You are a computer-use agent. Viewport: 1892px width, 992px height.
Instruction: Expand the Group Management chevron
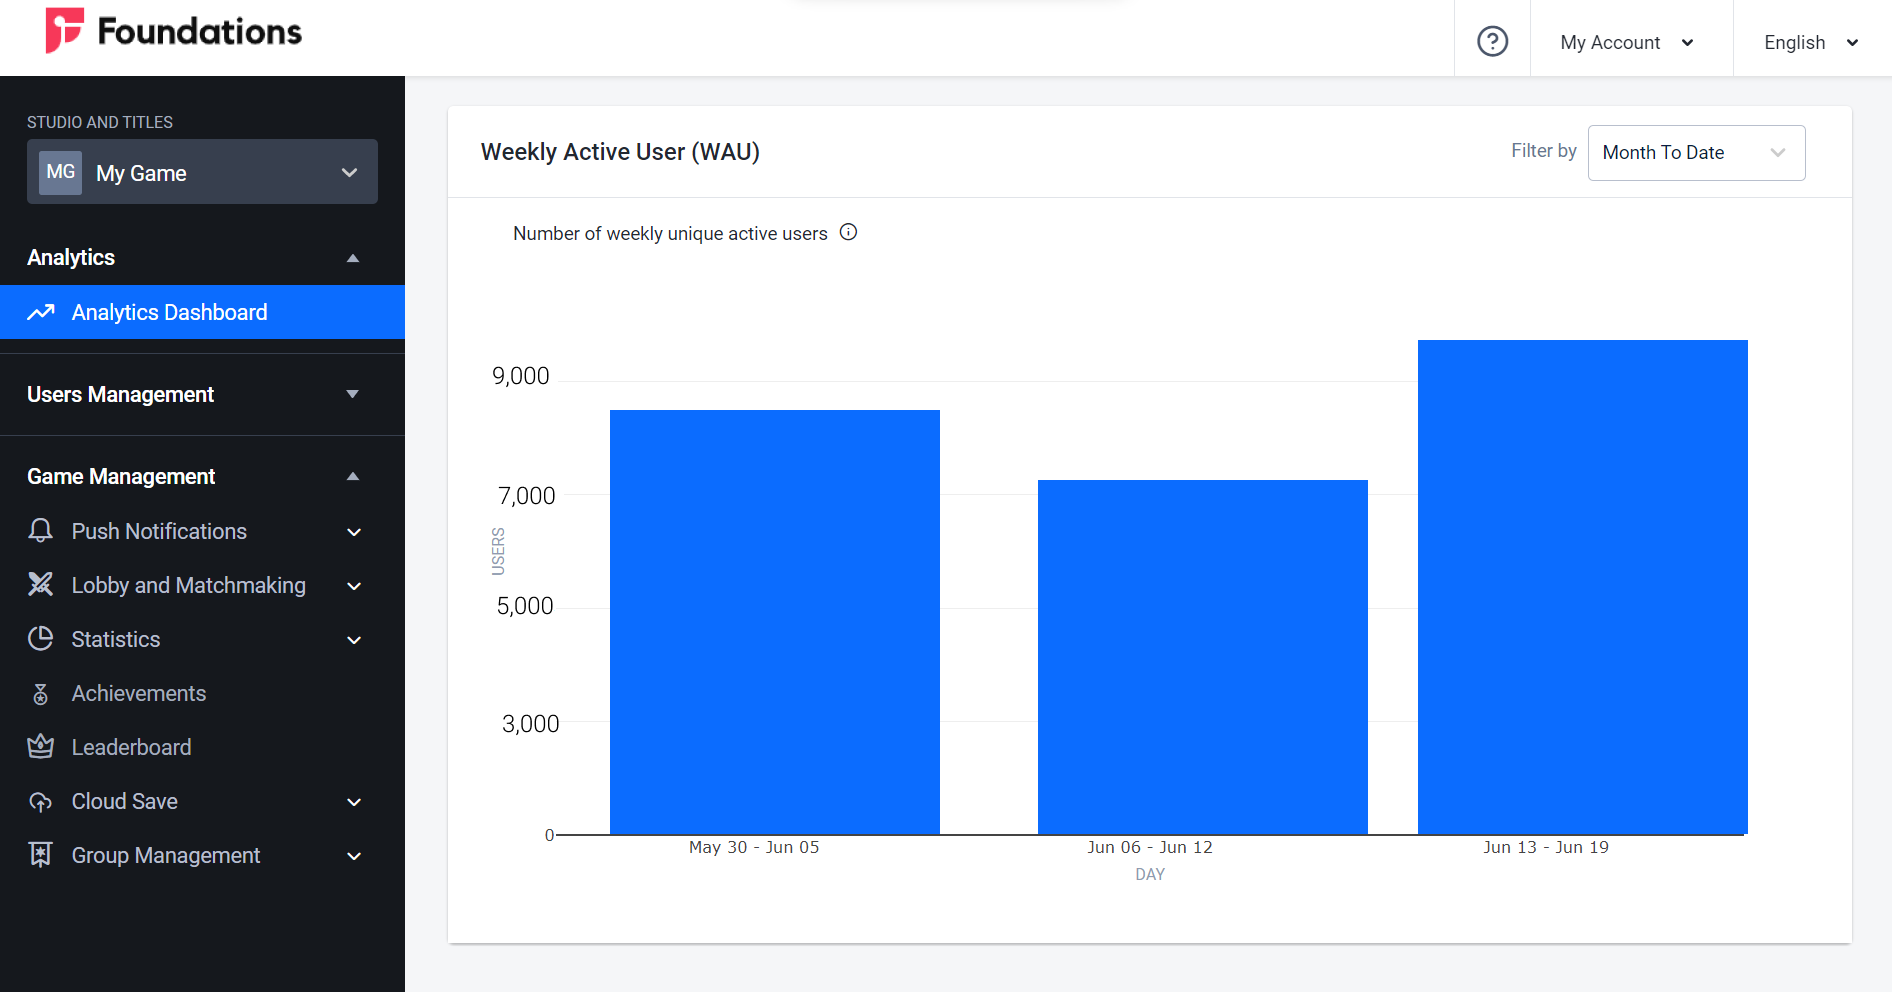[354, 856]
